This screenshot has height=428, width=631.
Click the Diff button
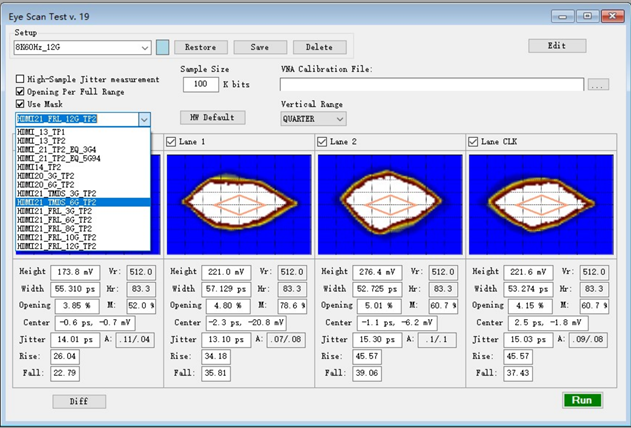pyautogui.click(x=79, y=401)
